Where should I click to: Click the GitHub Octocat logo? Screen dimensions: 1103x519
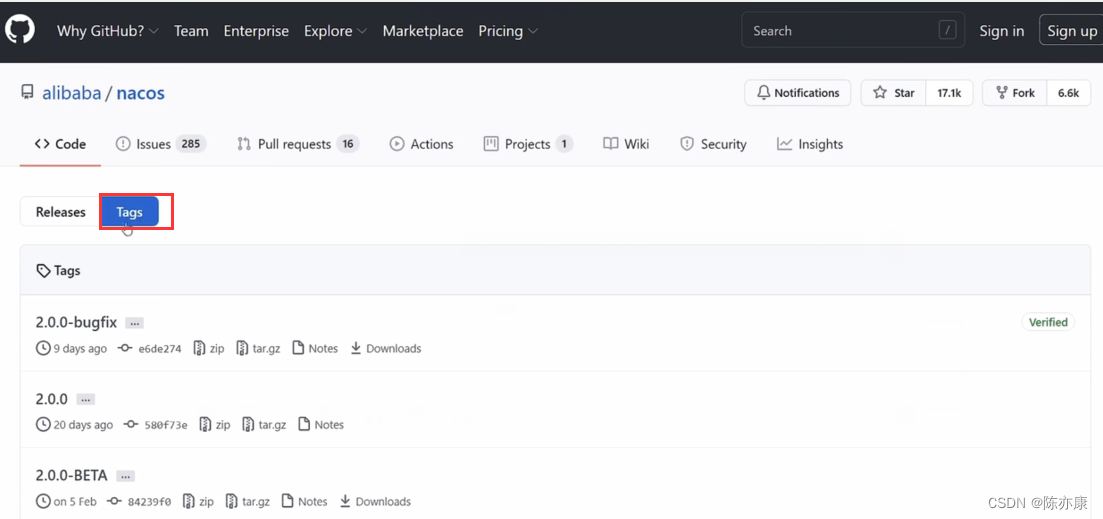tap(20, 31)
